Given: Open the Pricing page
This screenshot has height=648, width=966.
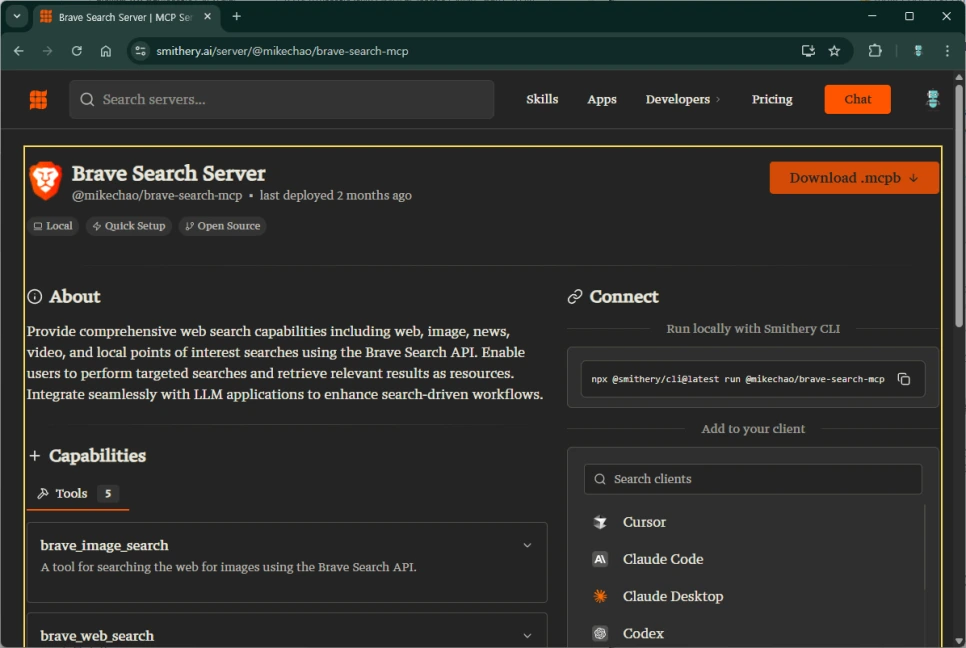Looking at the screenshot, I should coord(772,99).
